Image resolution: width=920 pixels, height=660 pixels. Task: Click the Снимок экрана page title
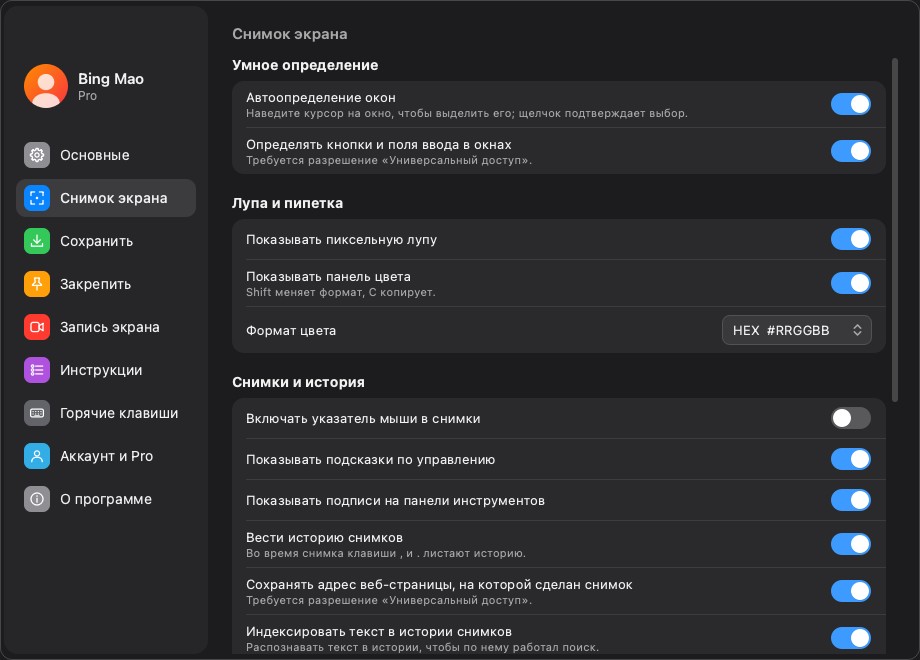click(290, 34)
